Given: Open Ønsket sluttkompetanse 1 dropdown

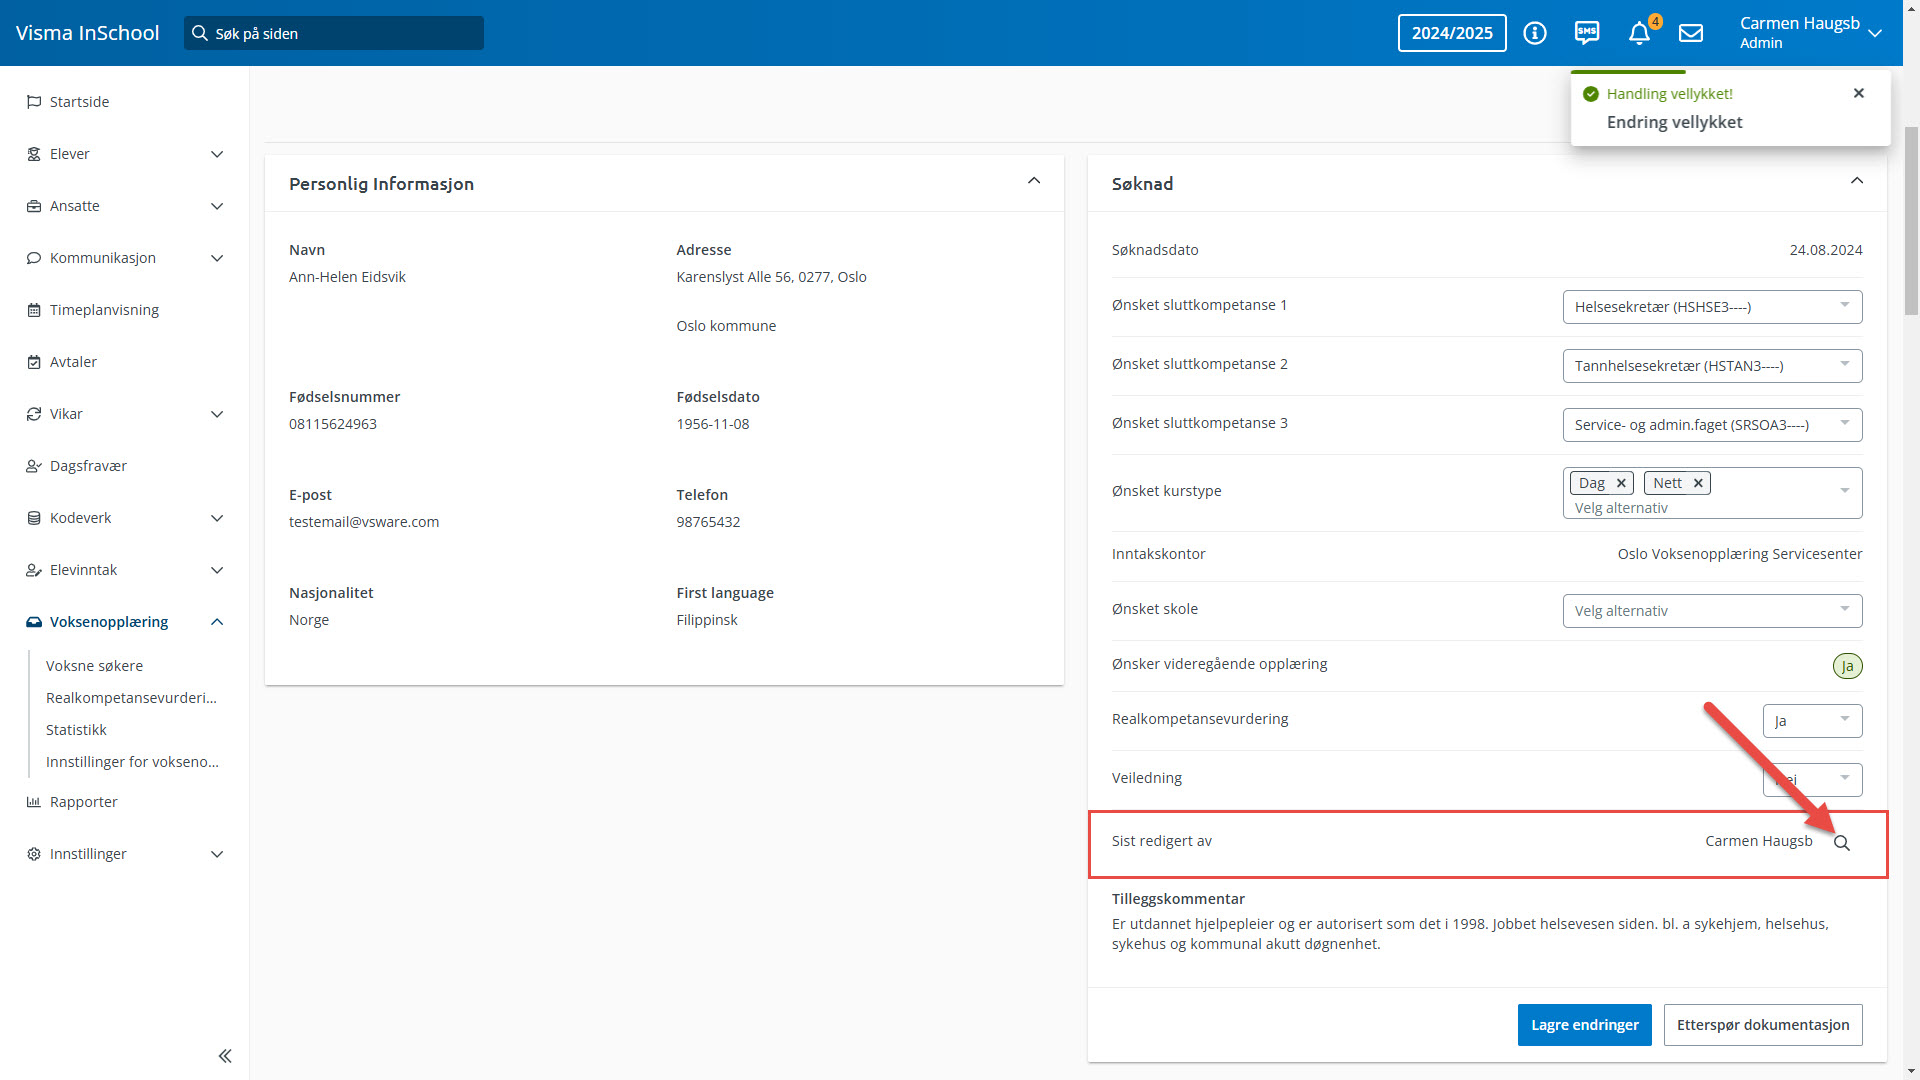Looking at the screenshot, I should [x=1712, y=307].
